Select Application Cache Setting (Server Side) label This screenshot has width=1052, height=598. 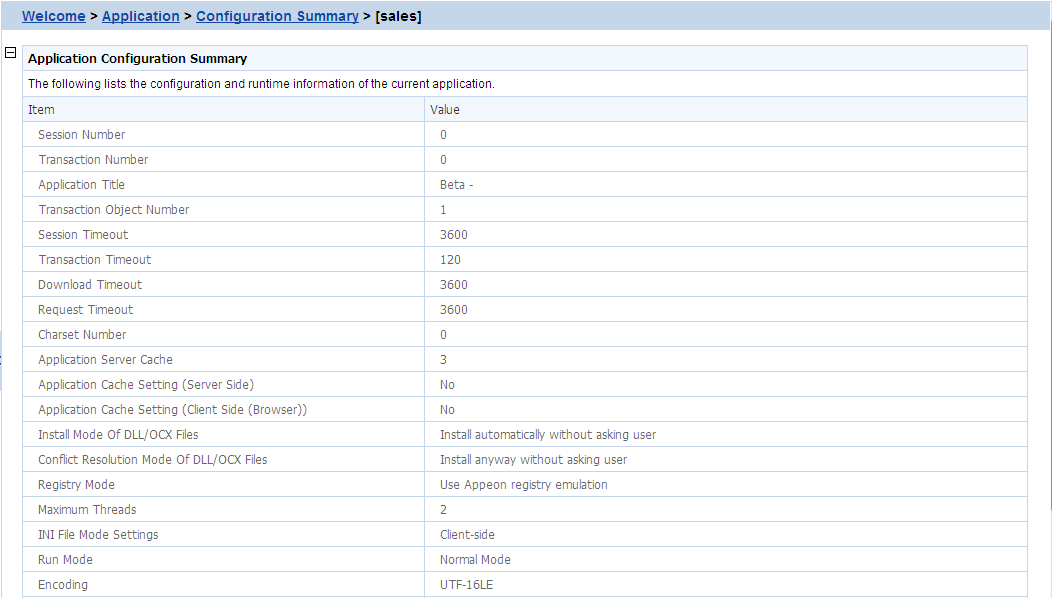click(146, 385)
